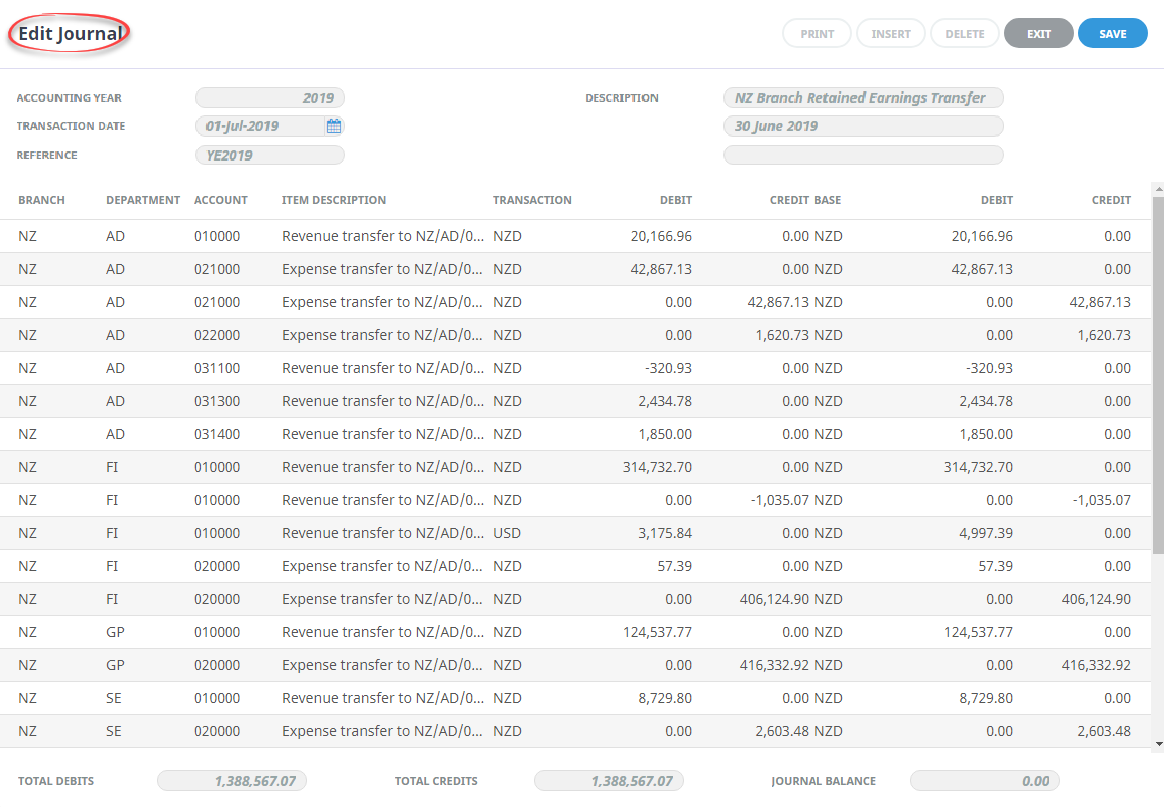The width and height of the screenshot is (1164, 807).
Task: Click the ITEM DESCRIPTION column header
Action: (334, 200)
